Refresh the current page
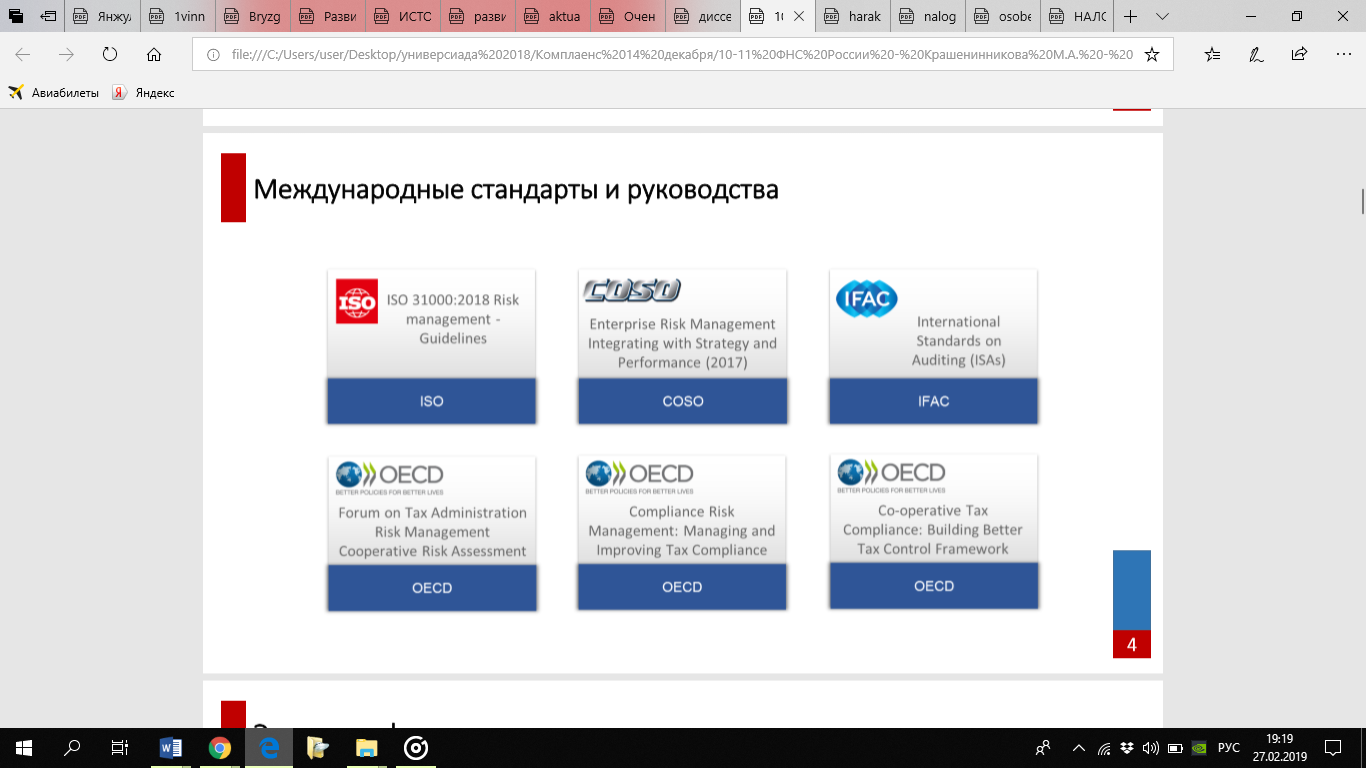1366x768 pixels. (x=110, y=55)
